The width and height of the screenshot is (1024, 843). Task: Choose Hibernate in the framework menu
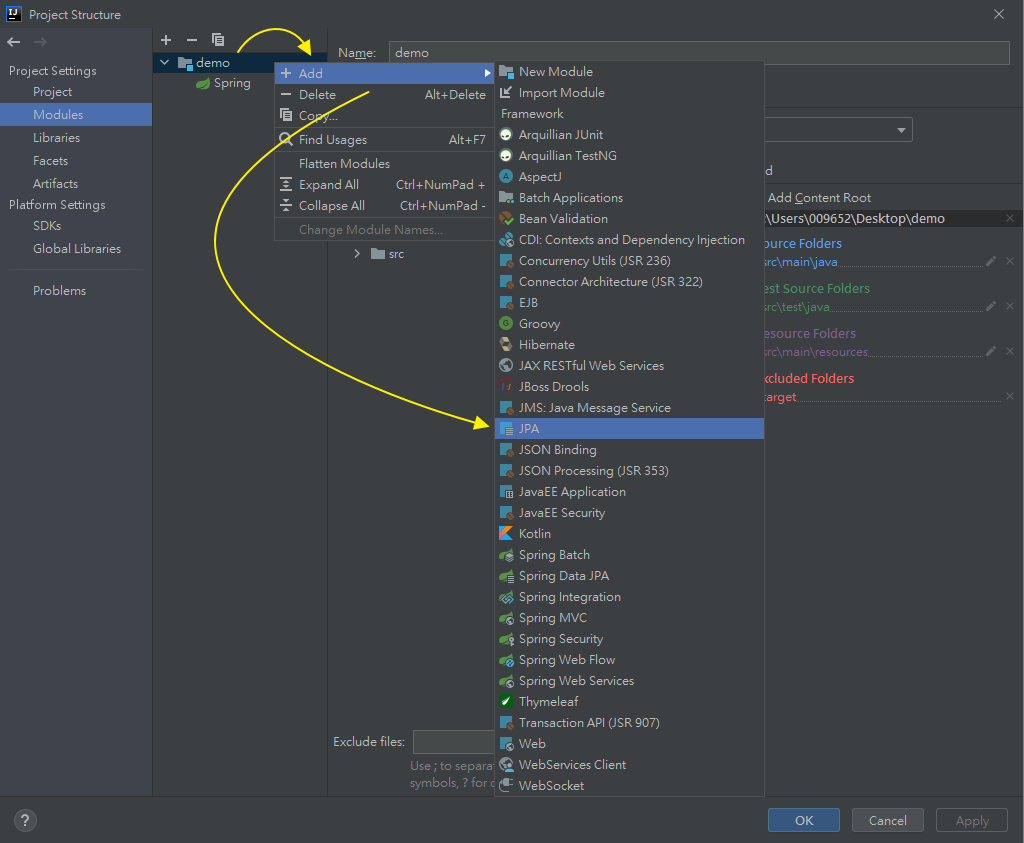click(x=546, y=345)
